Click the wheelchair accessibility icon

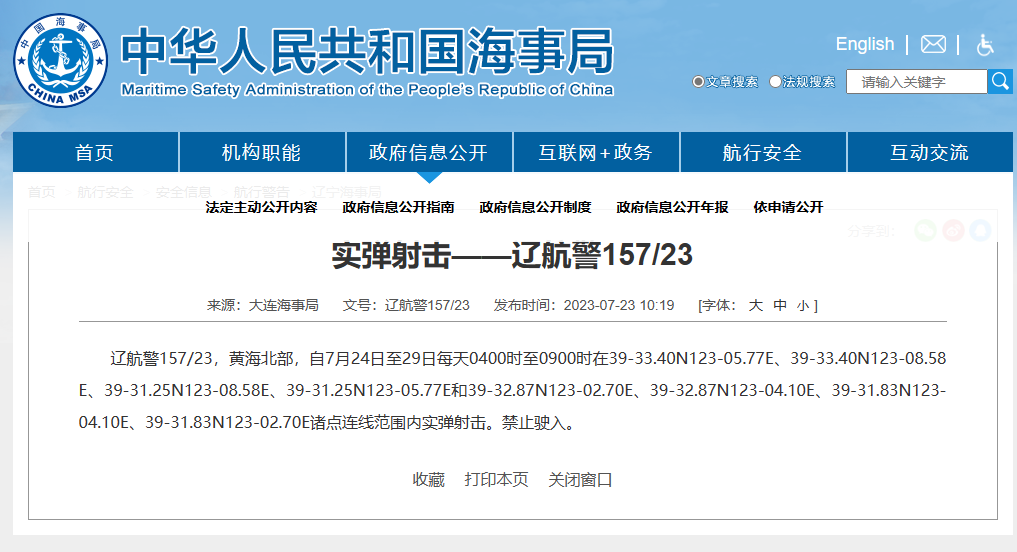point(985,44)
